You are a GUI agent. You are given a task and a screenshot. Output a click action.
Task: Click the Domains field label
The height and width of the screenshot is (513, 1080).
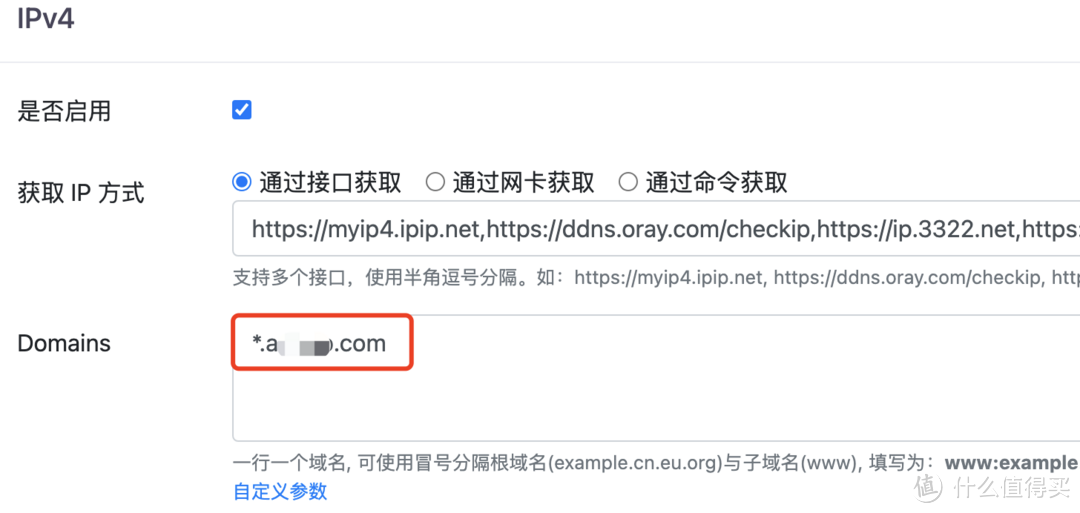(64, 343)
